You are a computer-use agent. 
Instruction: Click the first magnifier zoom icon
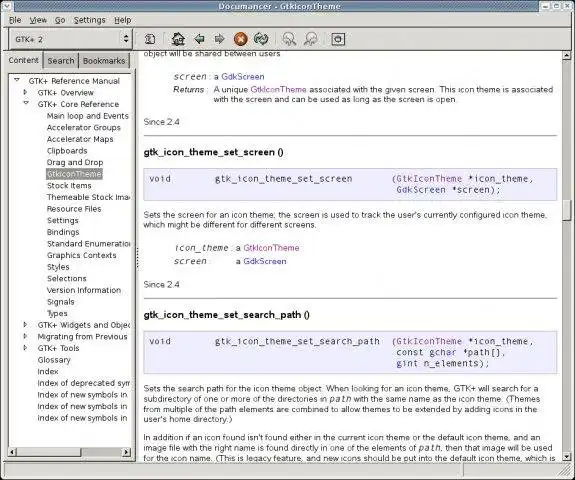[289, 39]
